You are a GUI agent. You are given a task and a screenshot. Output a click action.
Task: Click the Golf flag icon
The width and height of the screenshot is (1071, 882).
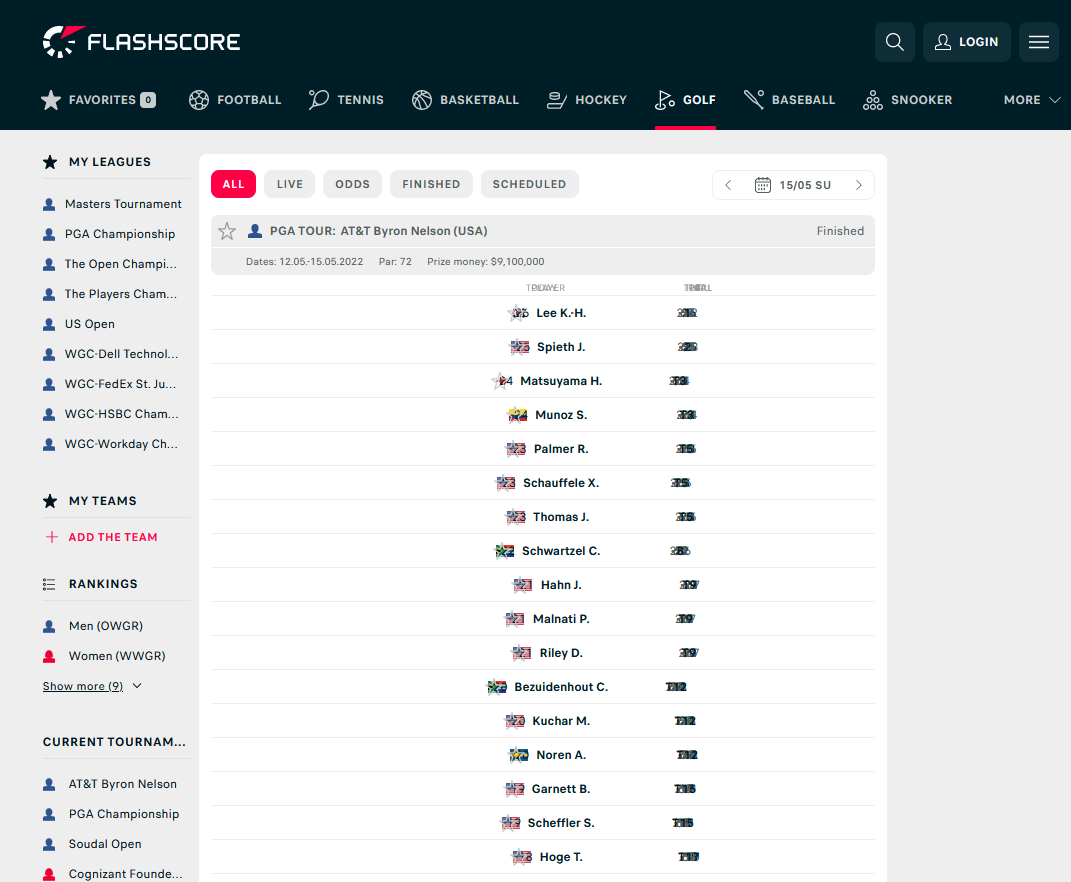665,100
